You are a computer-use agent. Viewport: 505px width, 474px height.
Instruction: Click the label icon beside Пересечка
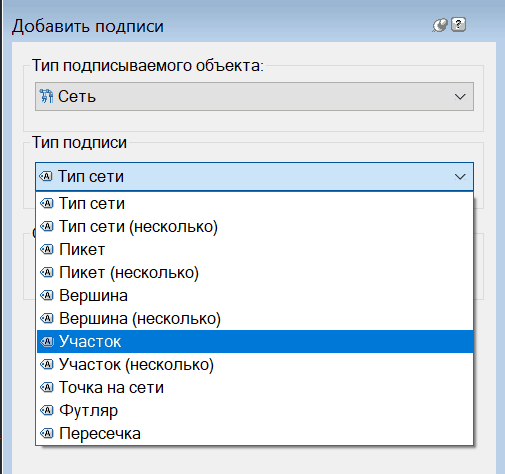point(47,433)
